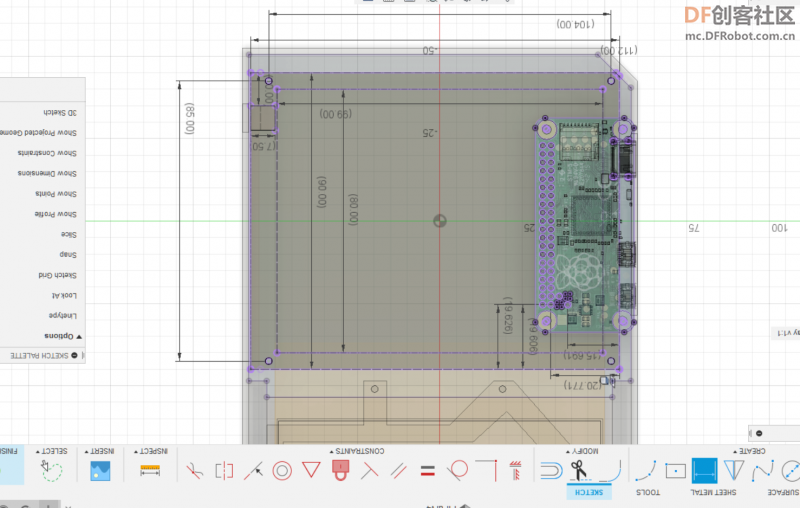Apply the Concentric constraint circles icon

[282, 470]
